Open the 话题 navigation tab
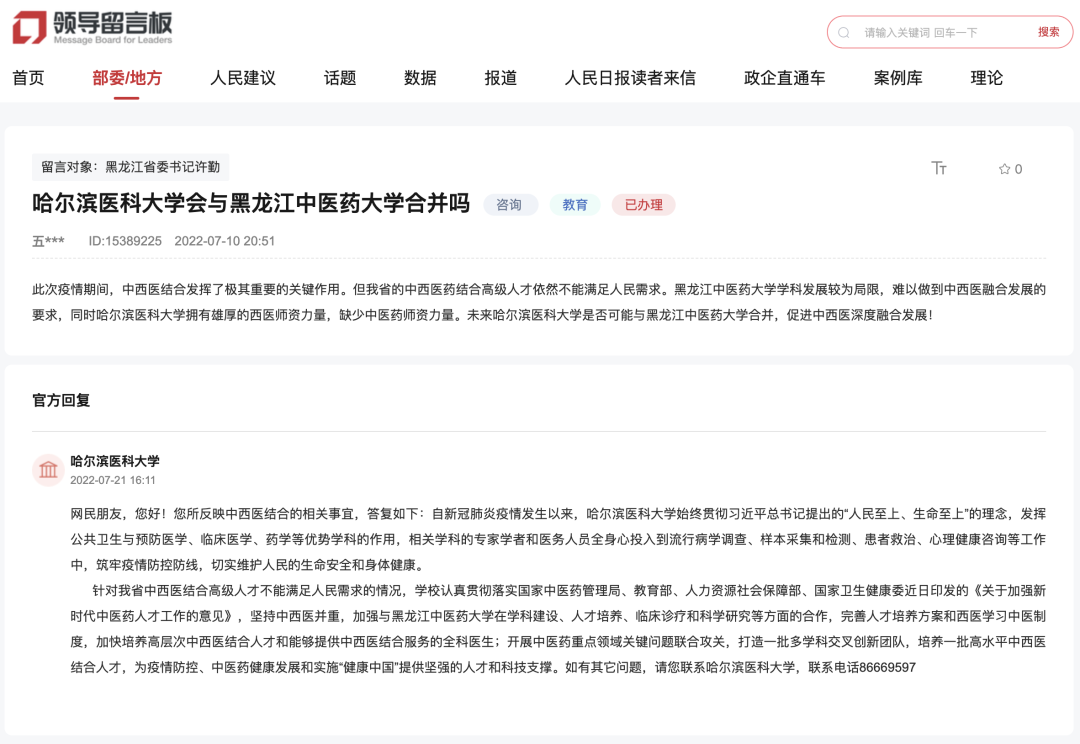Viewport: 1080px width, 744px height. click(340, 78)
